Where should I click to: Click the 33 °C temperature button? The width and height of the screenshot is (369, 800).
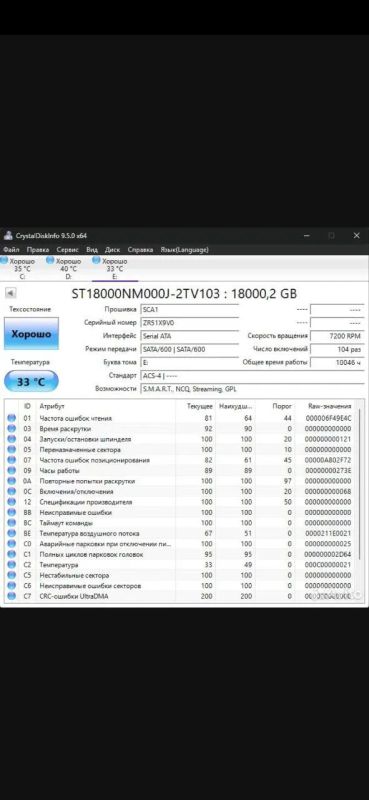tap(31, 381)
